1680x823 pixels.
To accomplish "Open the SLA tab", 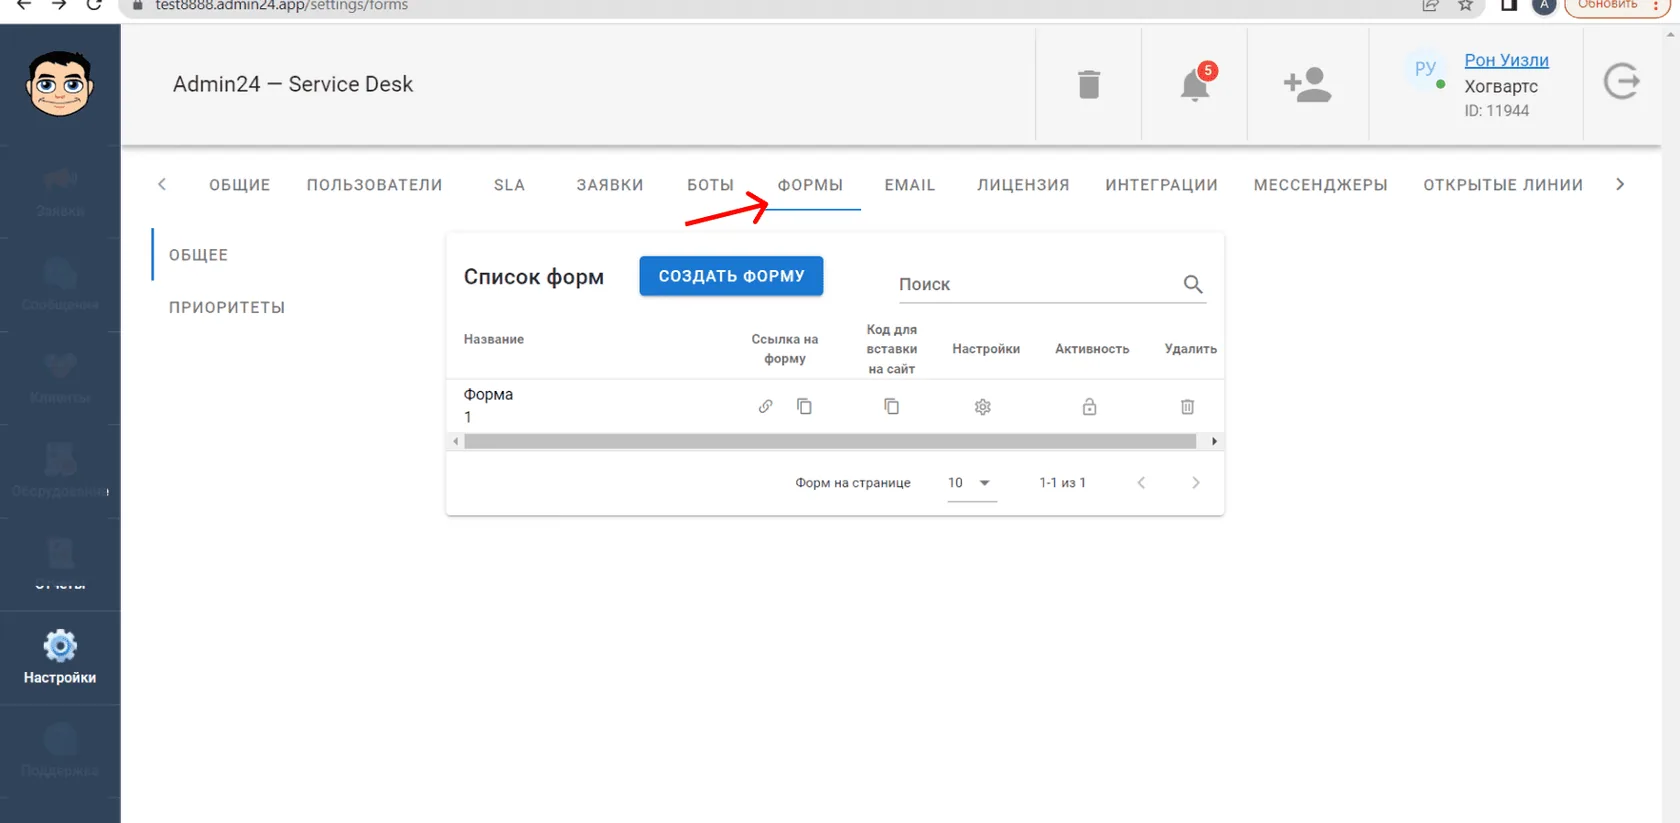I will tap(509, 185).
